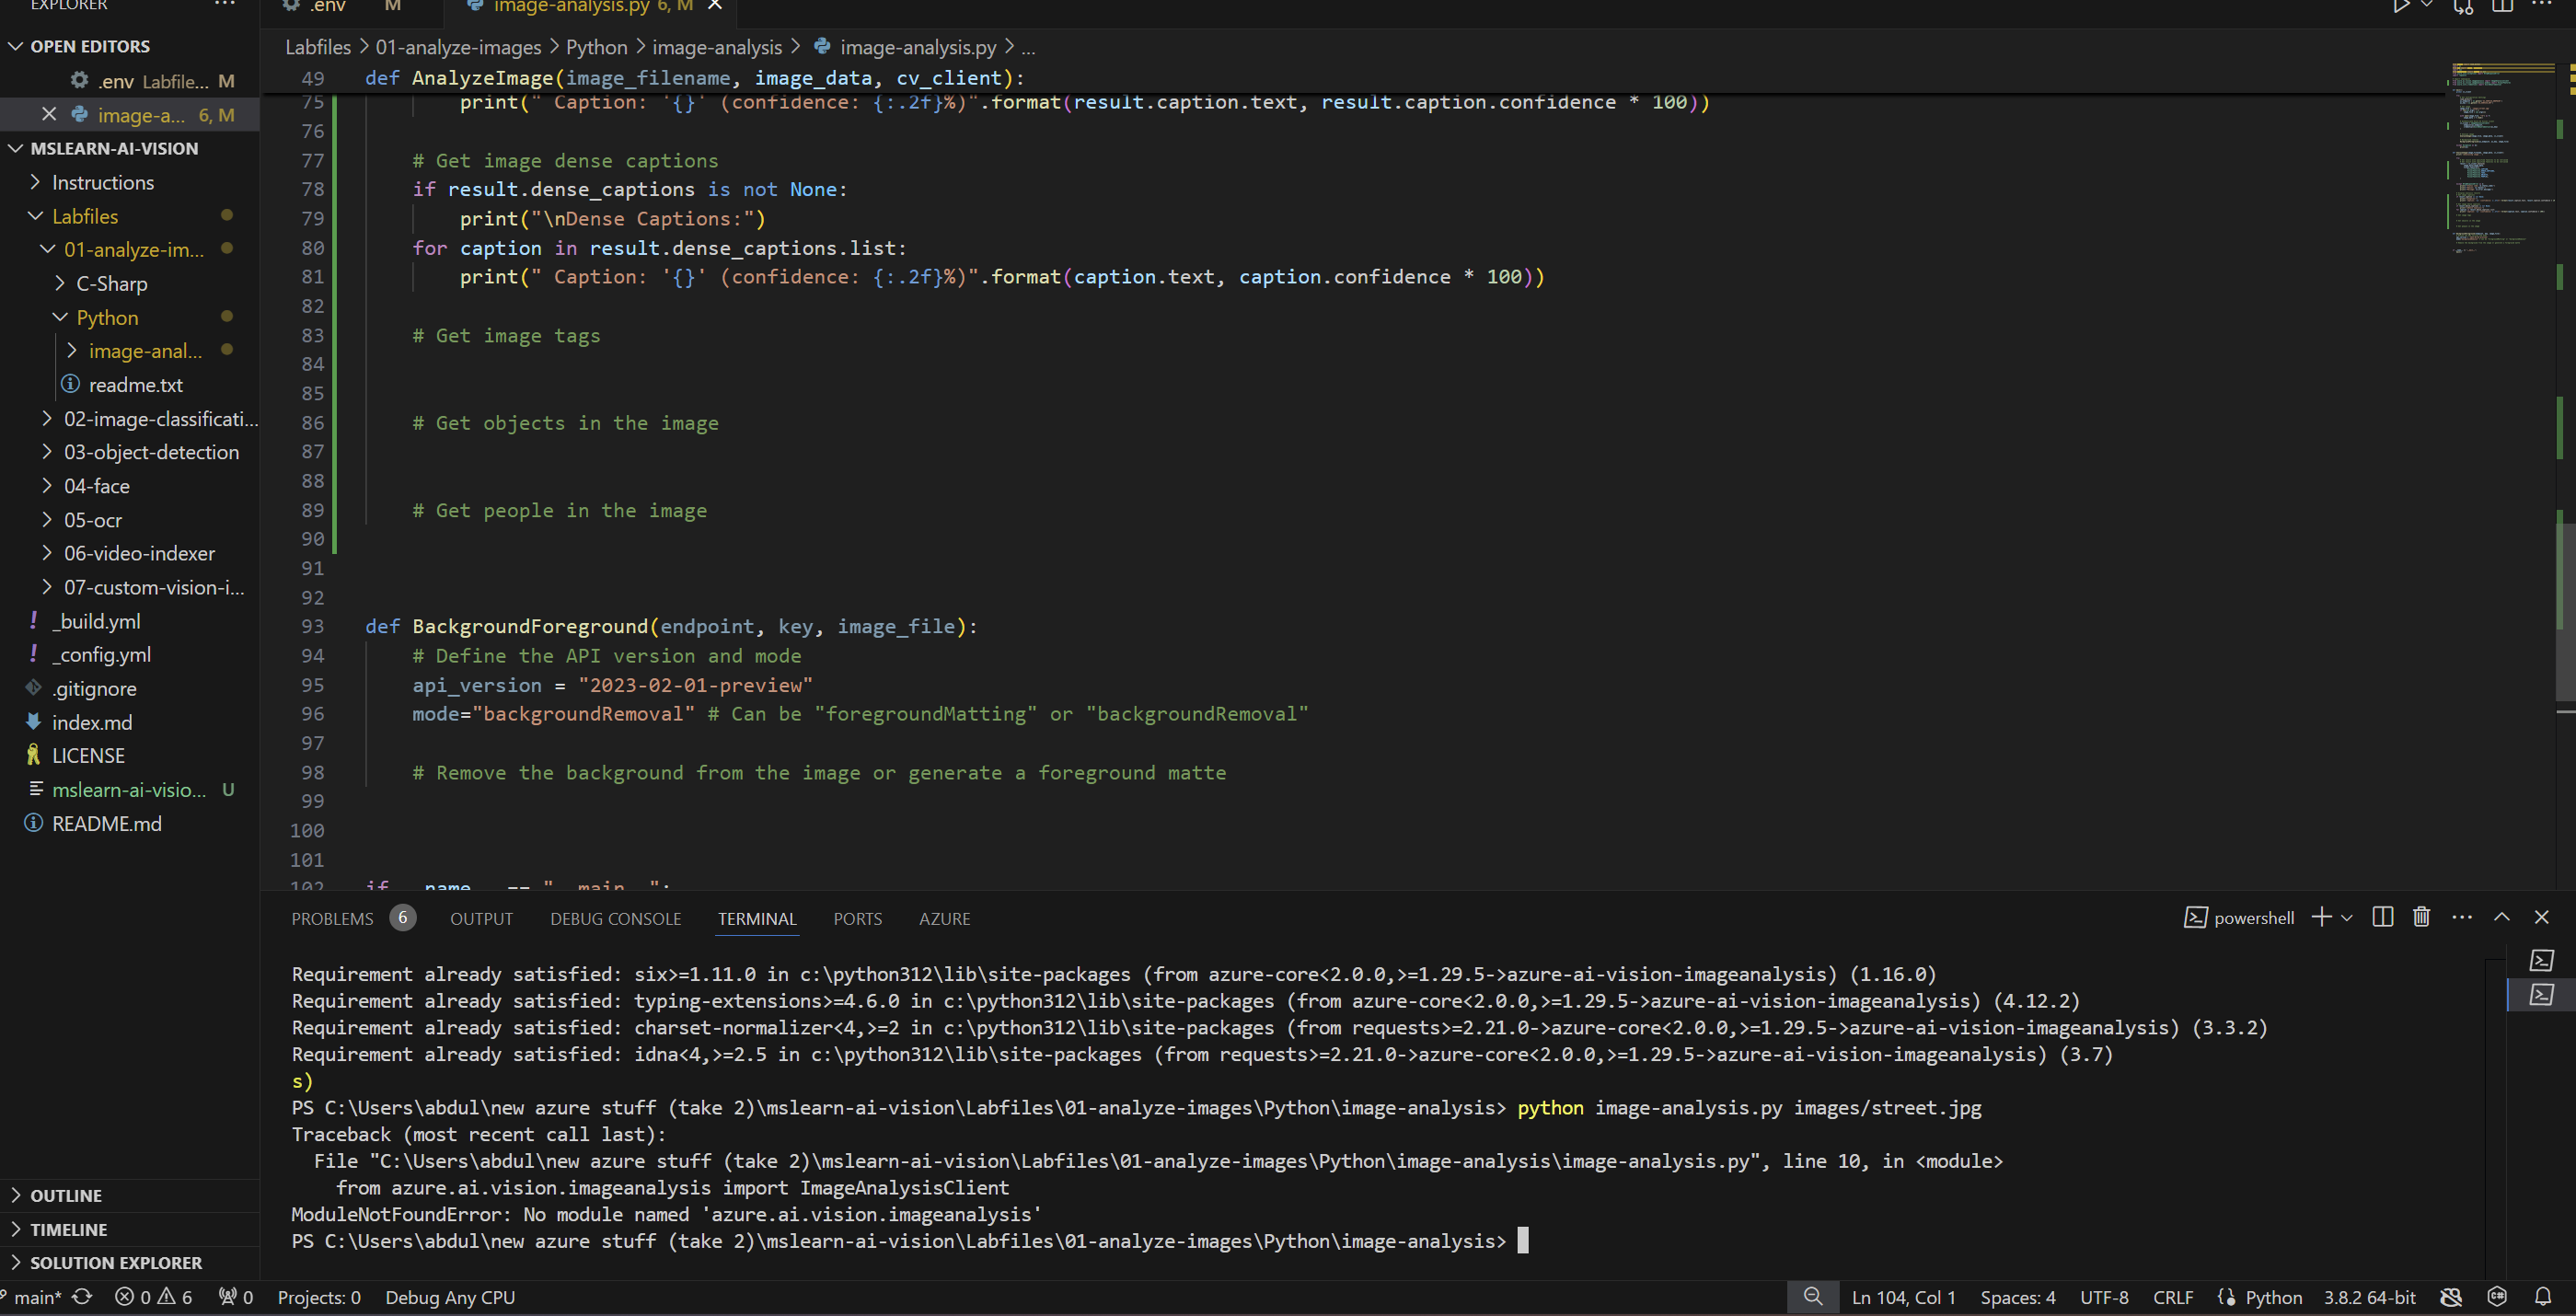Open the powershell terminal entry

pos(2239,918)
